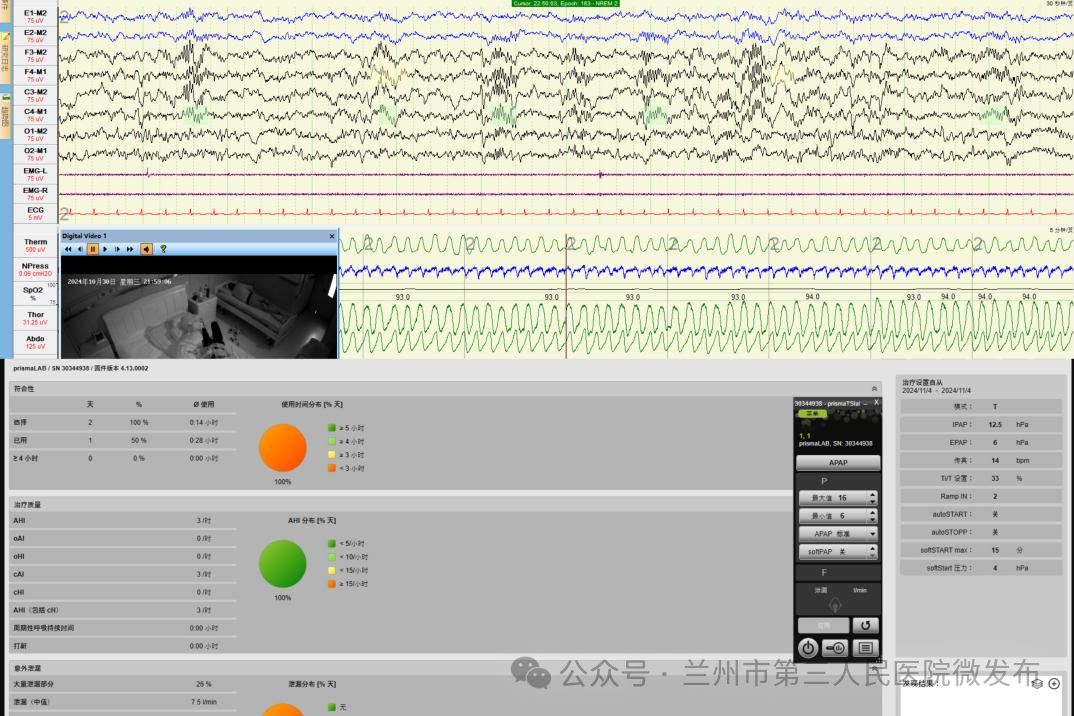
Task: Open the report list icon in prismaTS
Action: click(868, 648)
